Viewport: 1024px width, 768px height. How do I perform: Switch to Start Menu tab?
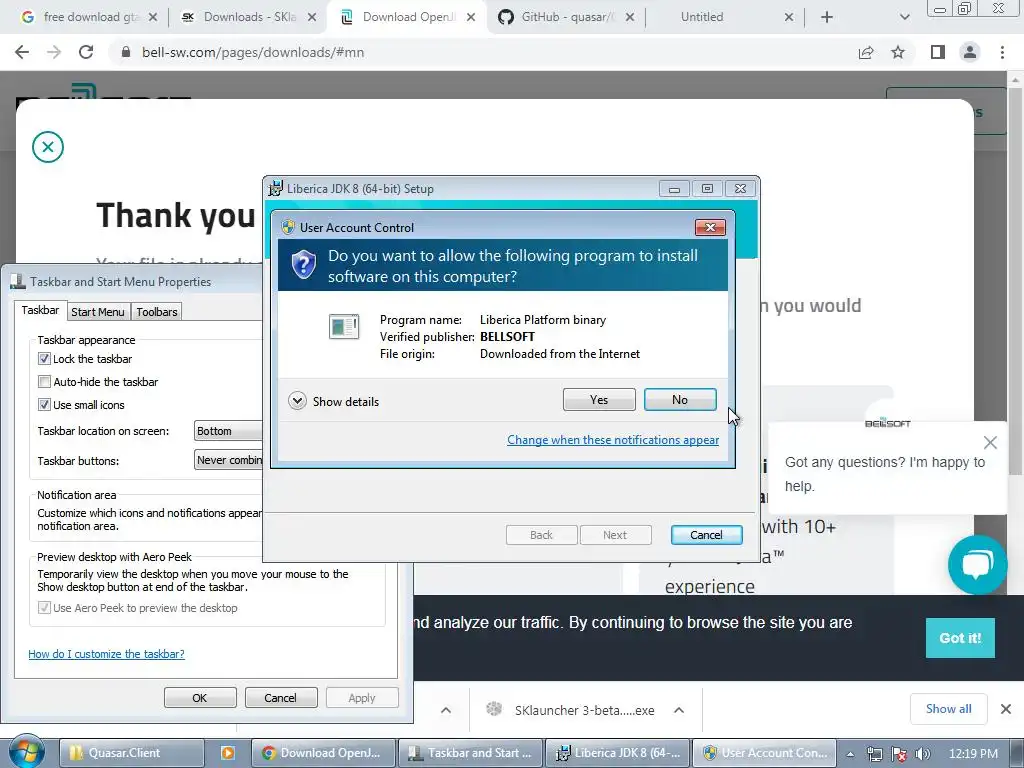coord(97,312)
